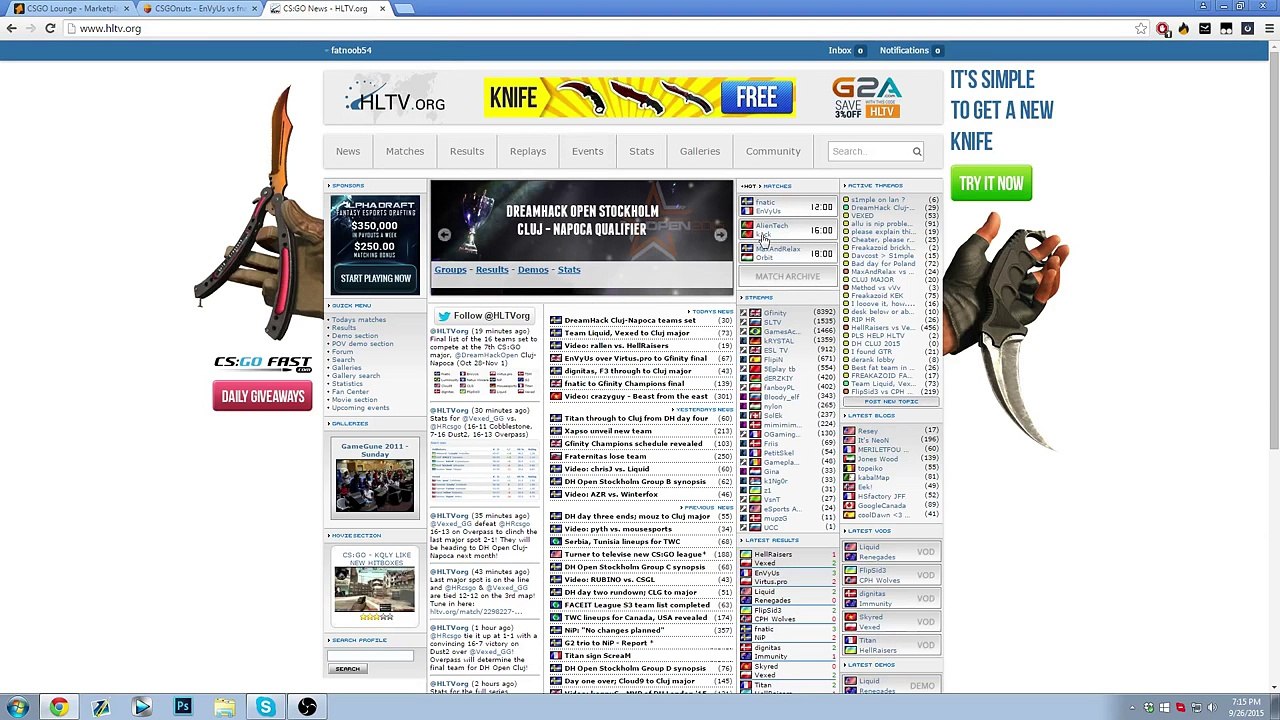
Task: Click the knife FREE banner ad
Action: pyautogui.click(x=640, y=98)
